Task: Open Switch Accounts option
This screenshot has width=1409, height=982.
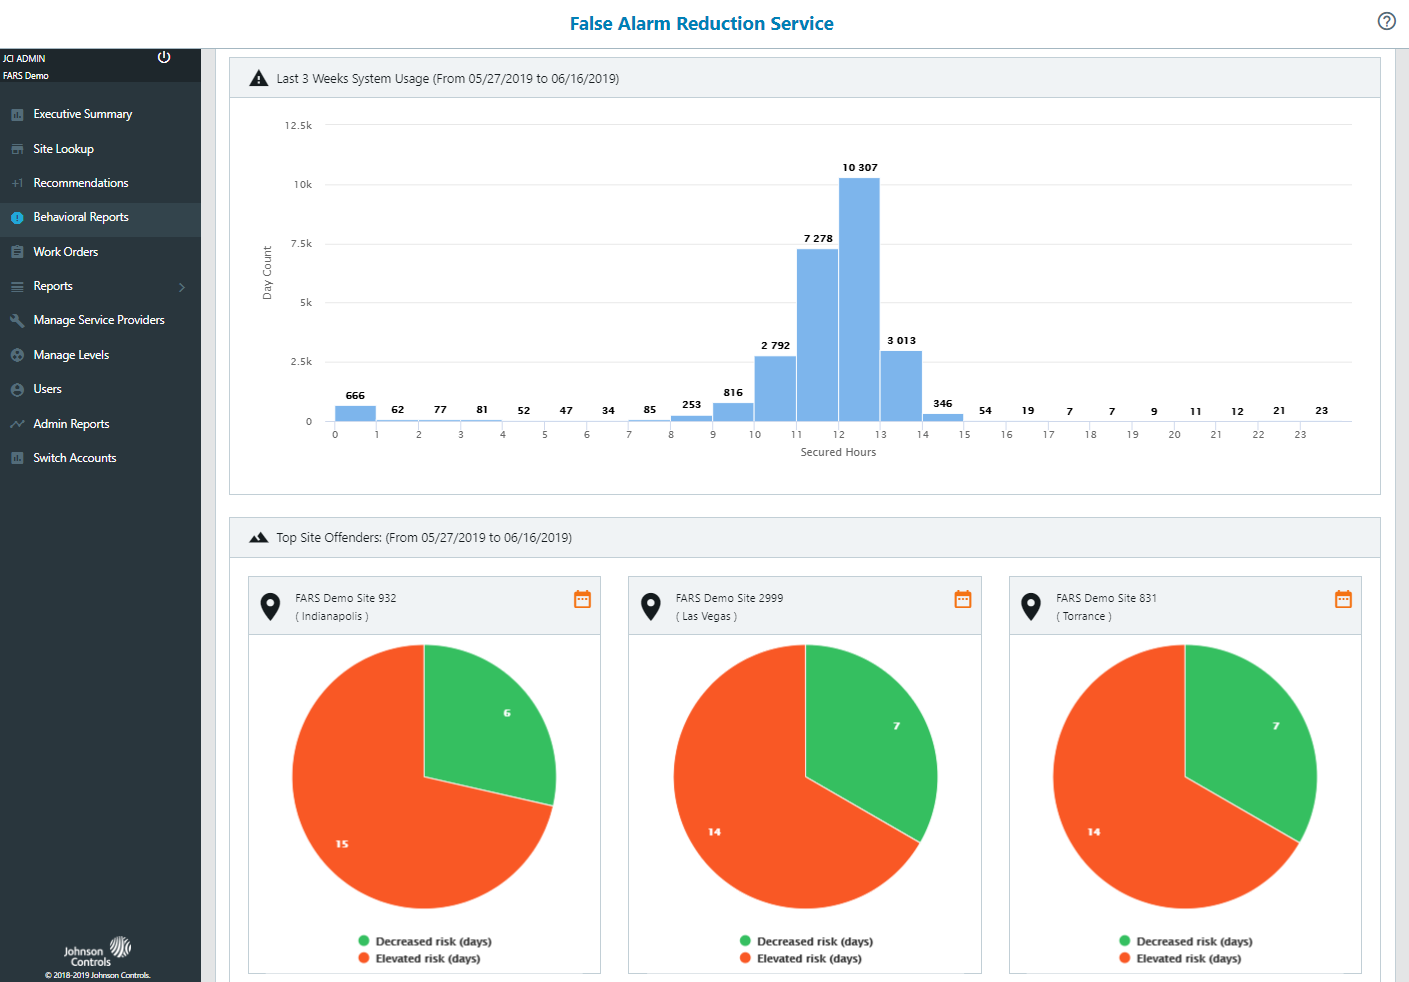Action: click(74, 458)
